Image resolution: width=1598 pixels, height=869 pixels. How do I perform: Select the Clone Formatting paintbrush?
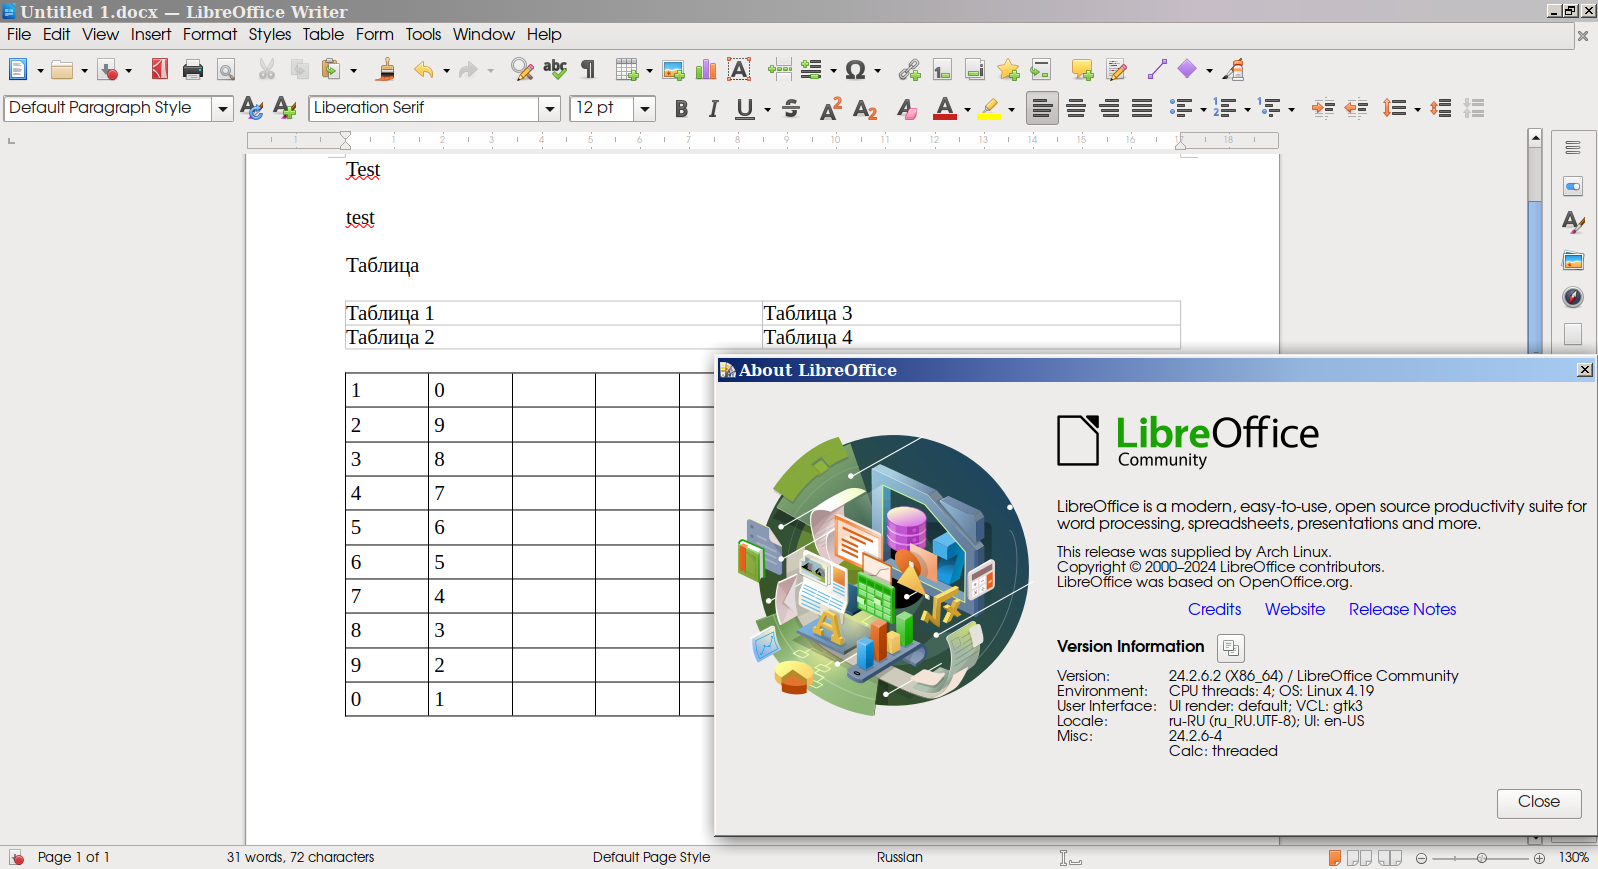coord(386,69)
